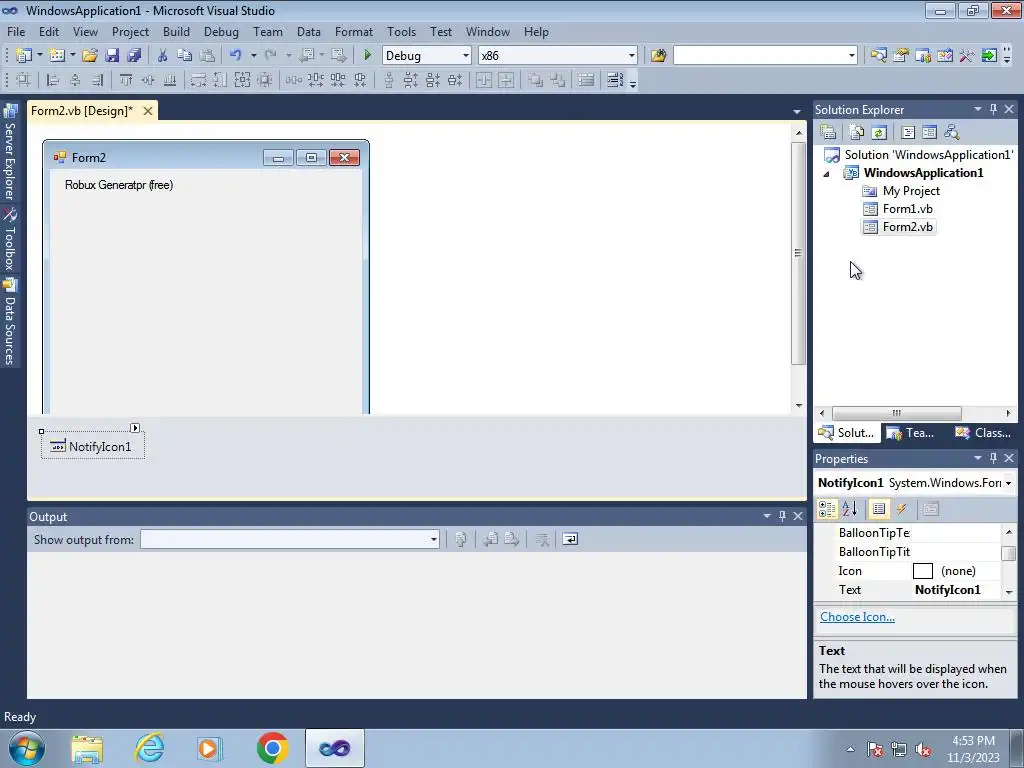This screenshot has height=768, width=1024.
Task: Click Refresh in Solution Explorer toolbar
Action: [x=879, y=133]
